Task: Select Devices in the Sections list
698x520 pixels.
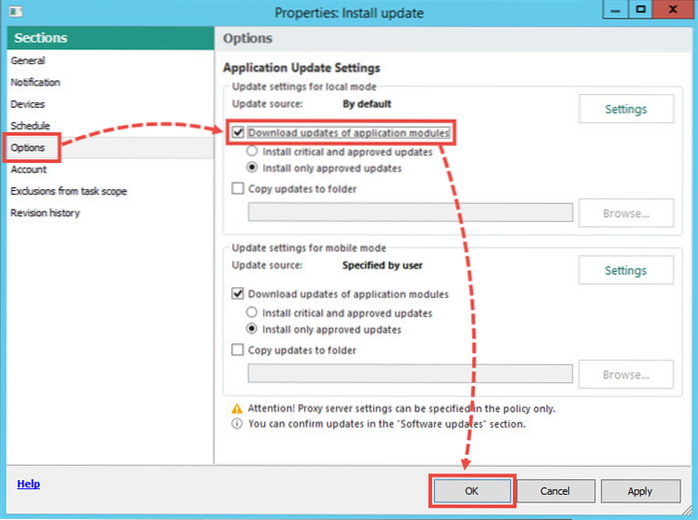Action: click(28, 104)
